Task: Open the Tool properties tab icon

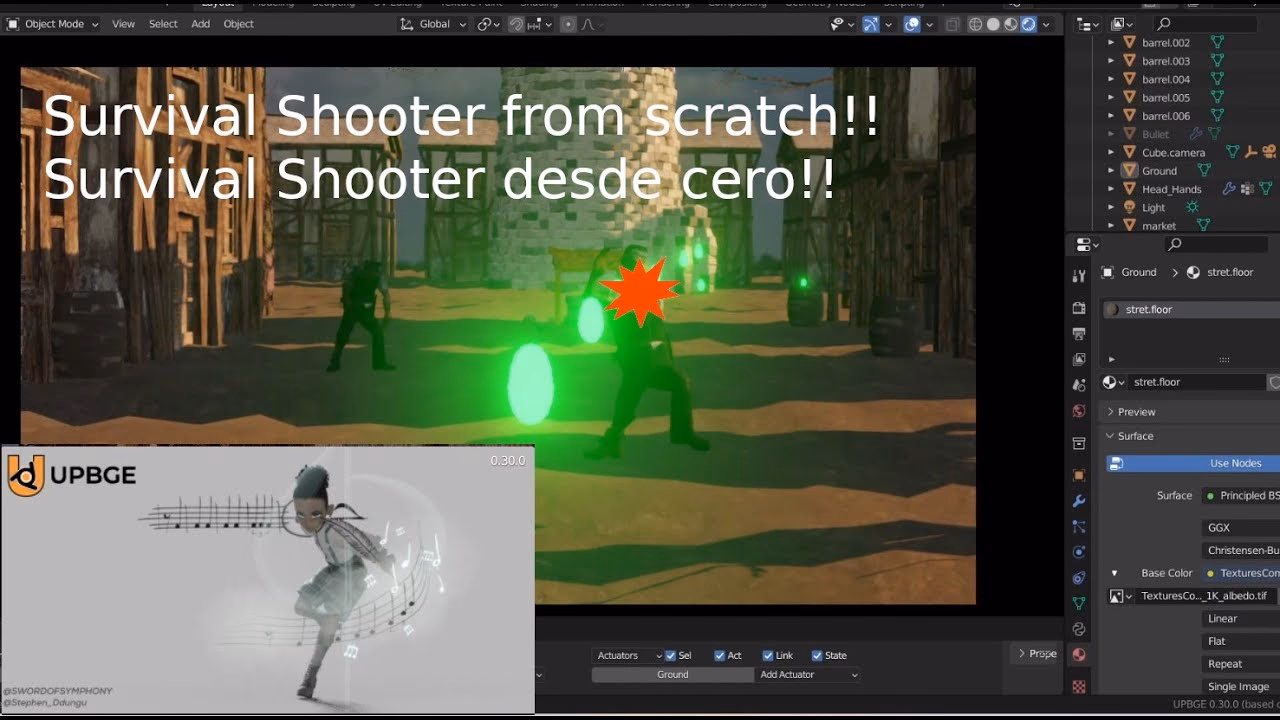Action: [1078, 276]
